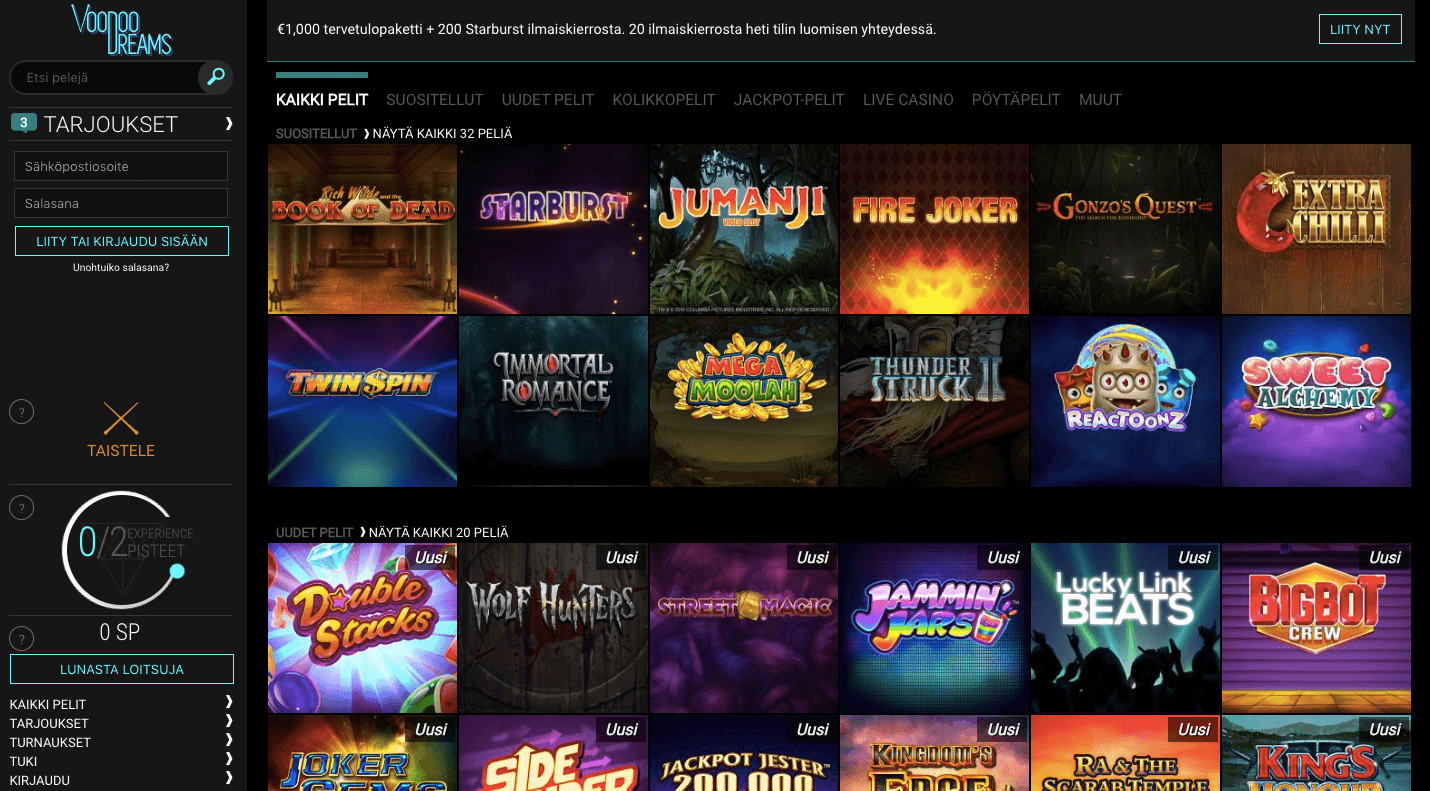Open the Thunderstruck II game
The image size is (1430, 791).
pyautogui.click(x=934, y=401)
